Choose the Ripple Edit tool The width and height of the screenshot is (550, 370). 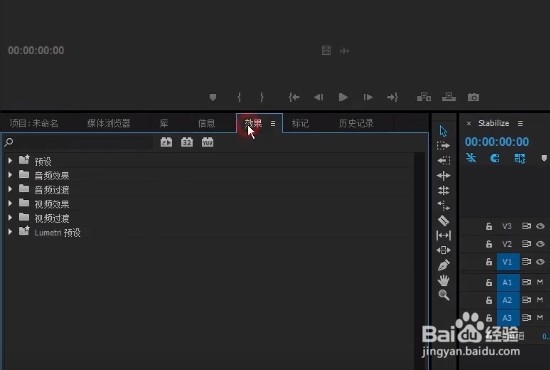pyautogui.click(x=443, y=176)
